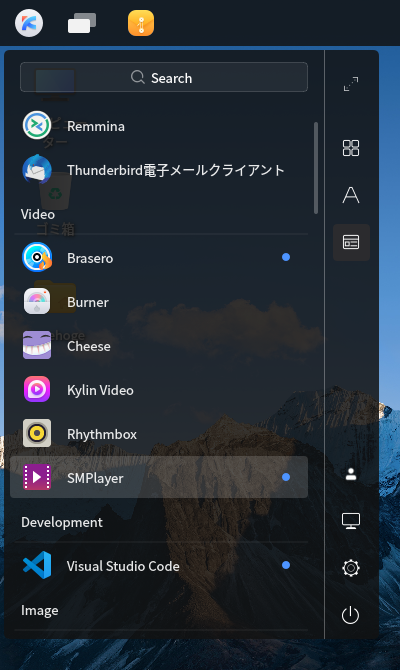Click the Visual Studio Code icon

click(37, 565)
